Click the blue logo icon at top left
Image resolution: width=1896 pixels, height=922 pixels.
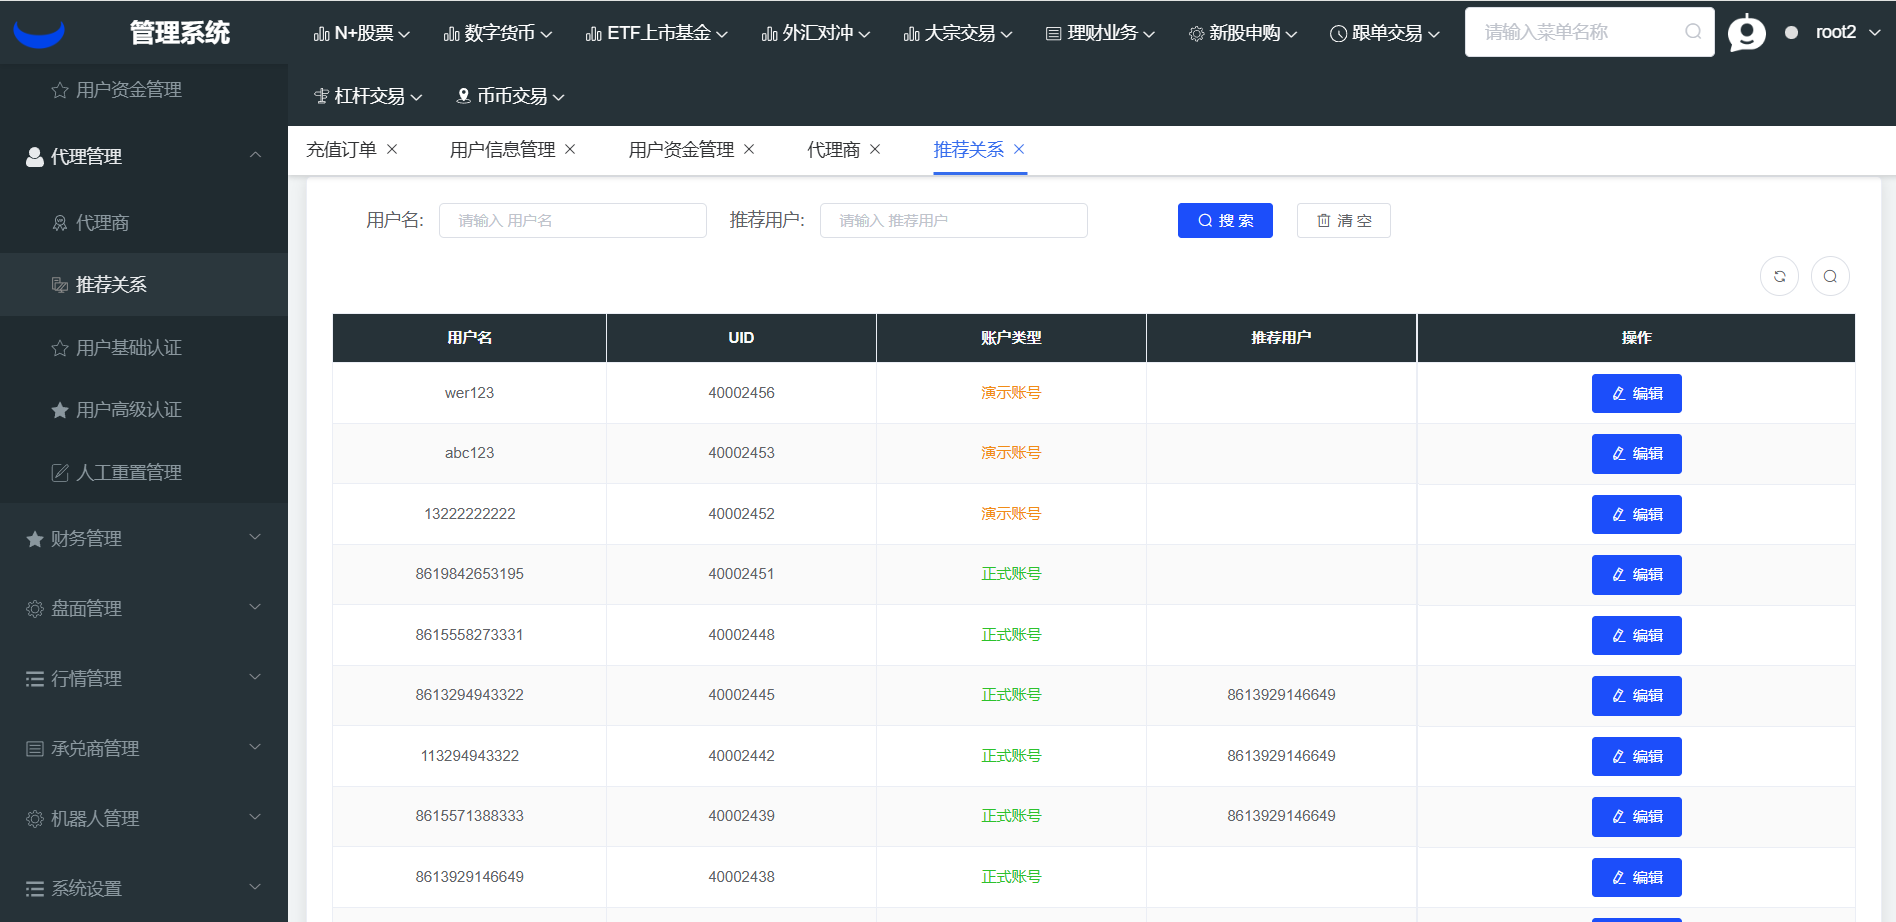(x=39, y=33)
